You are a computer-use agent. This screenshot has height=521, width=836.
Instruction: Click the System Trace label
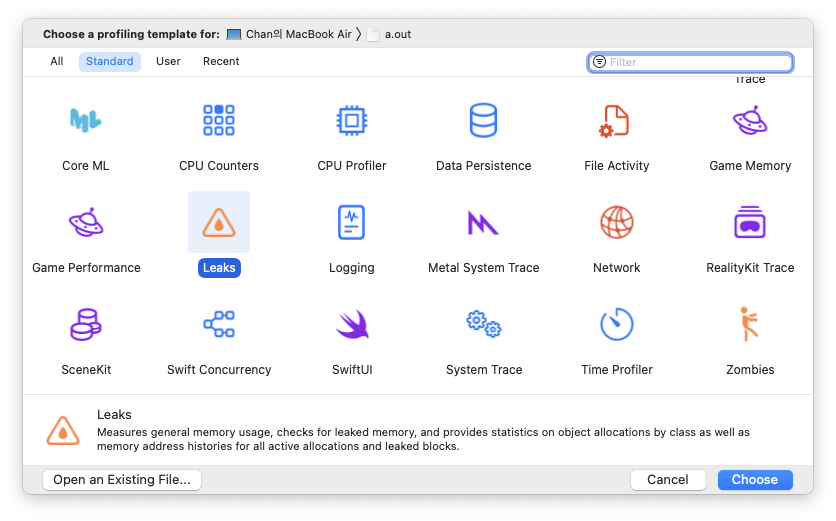pos(484,370)
